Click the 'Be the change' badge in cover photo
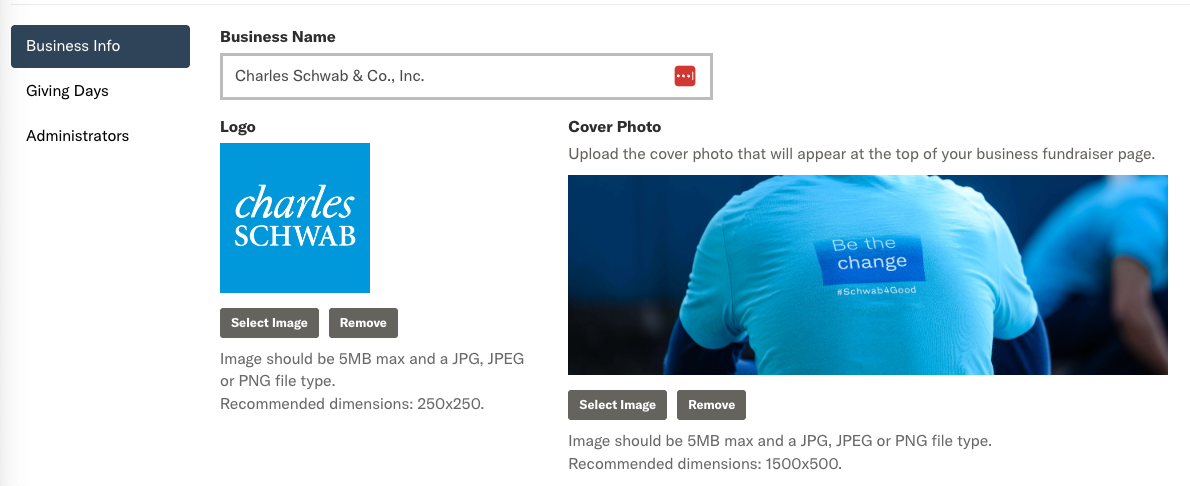The height and width of the screenshot is (486, 1190). [x=870, y=255]
